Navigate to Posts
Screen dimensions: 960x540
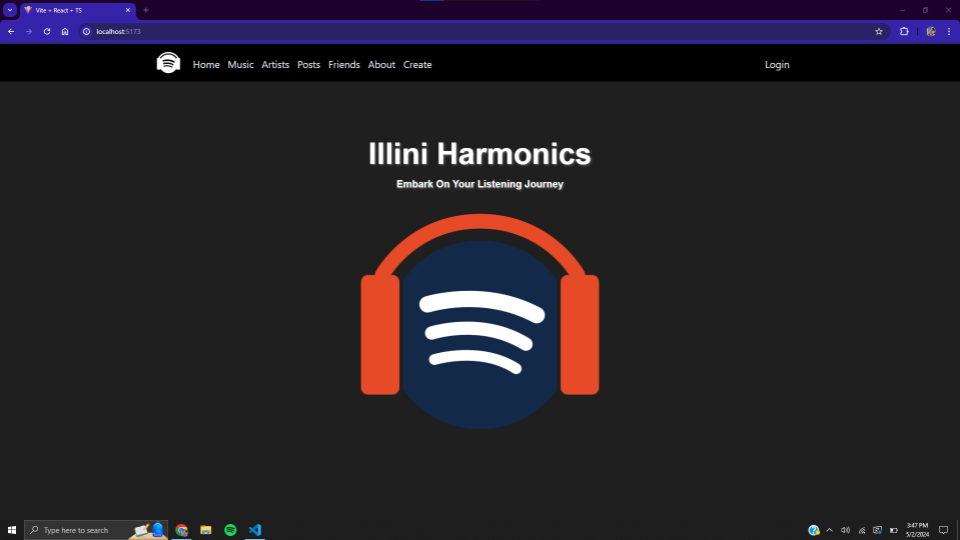tap(309, 65)
